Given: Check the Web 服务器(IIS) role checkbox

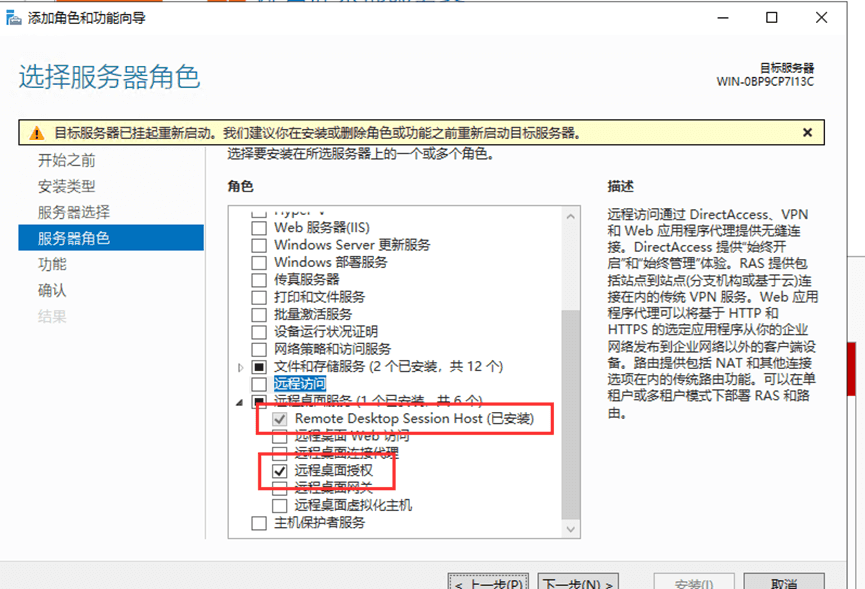Looking at the screenshot, I should tap(259, 228).
